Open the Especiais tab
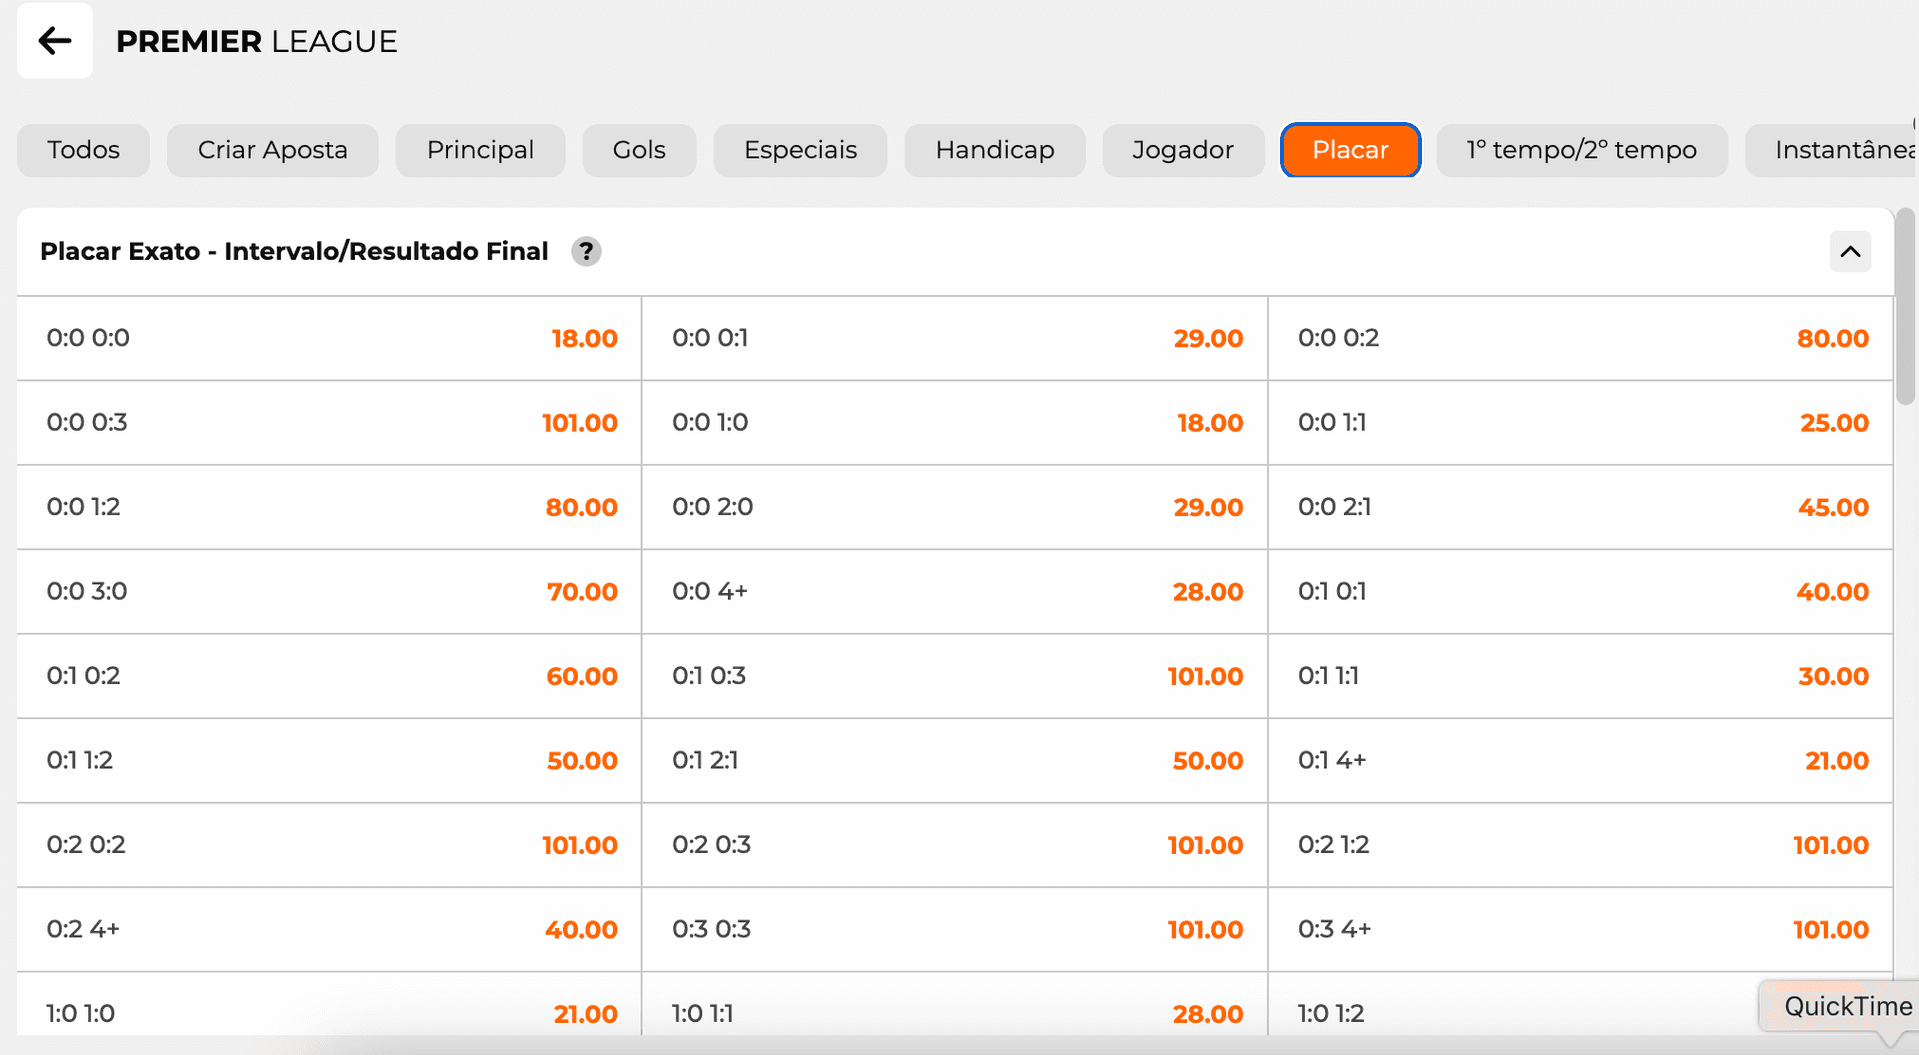Image resolution: width=1919 pixels, height=1055 pixels. [800, 150]
